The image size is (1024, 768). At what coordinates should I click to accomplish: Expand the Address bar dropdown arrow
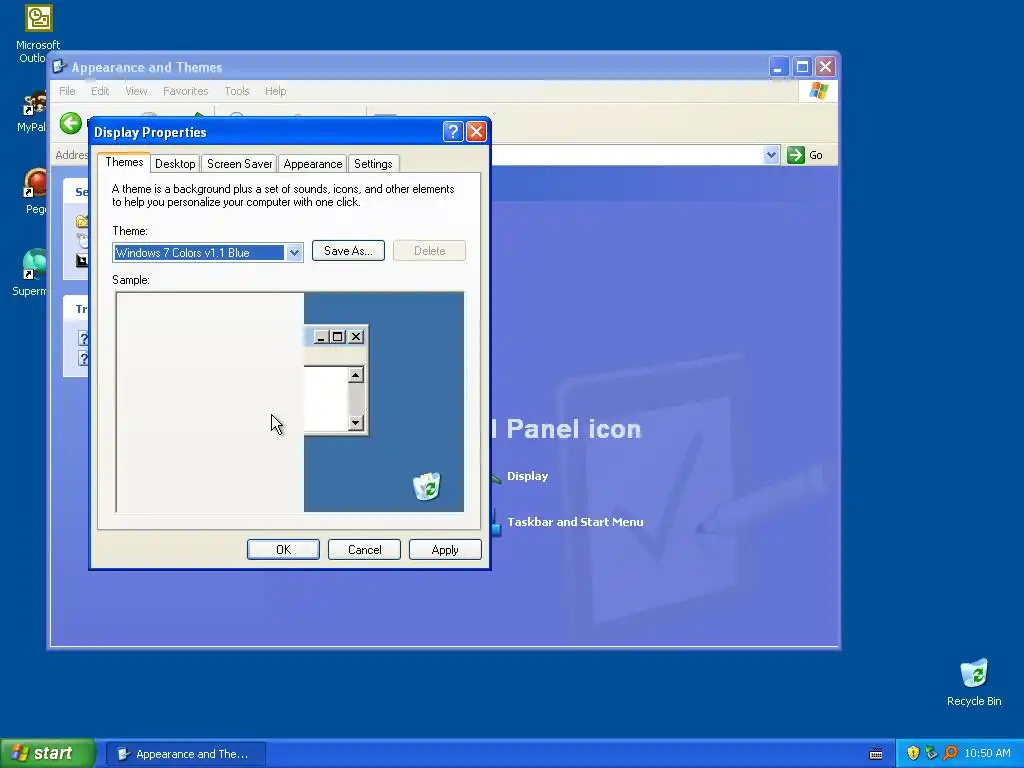[x=771, y=155]
